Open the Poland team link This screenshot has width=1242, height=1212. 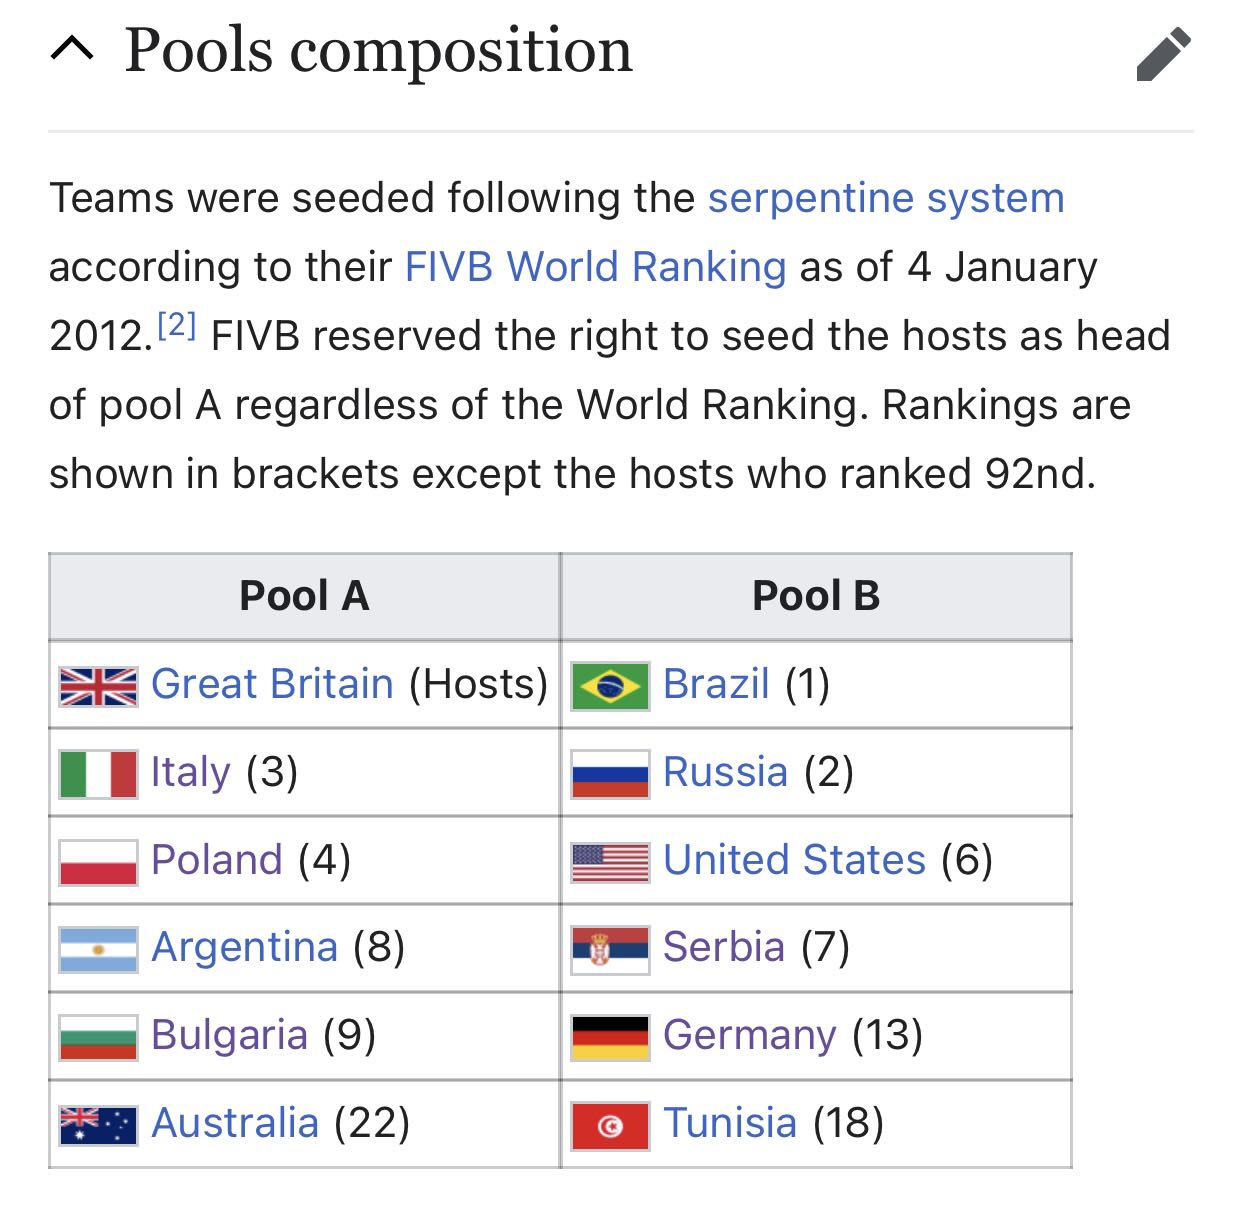(217, 860)
